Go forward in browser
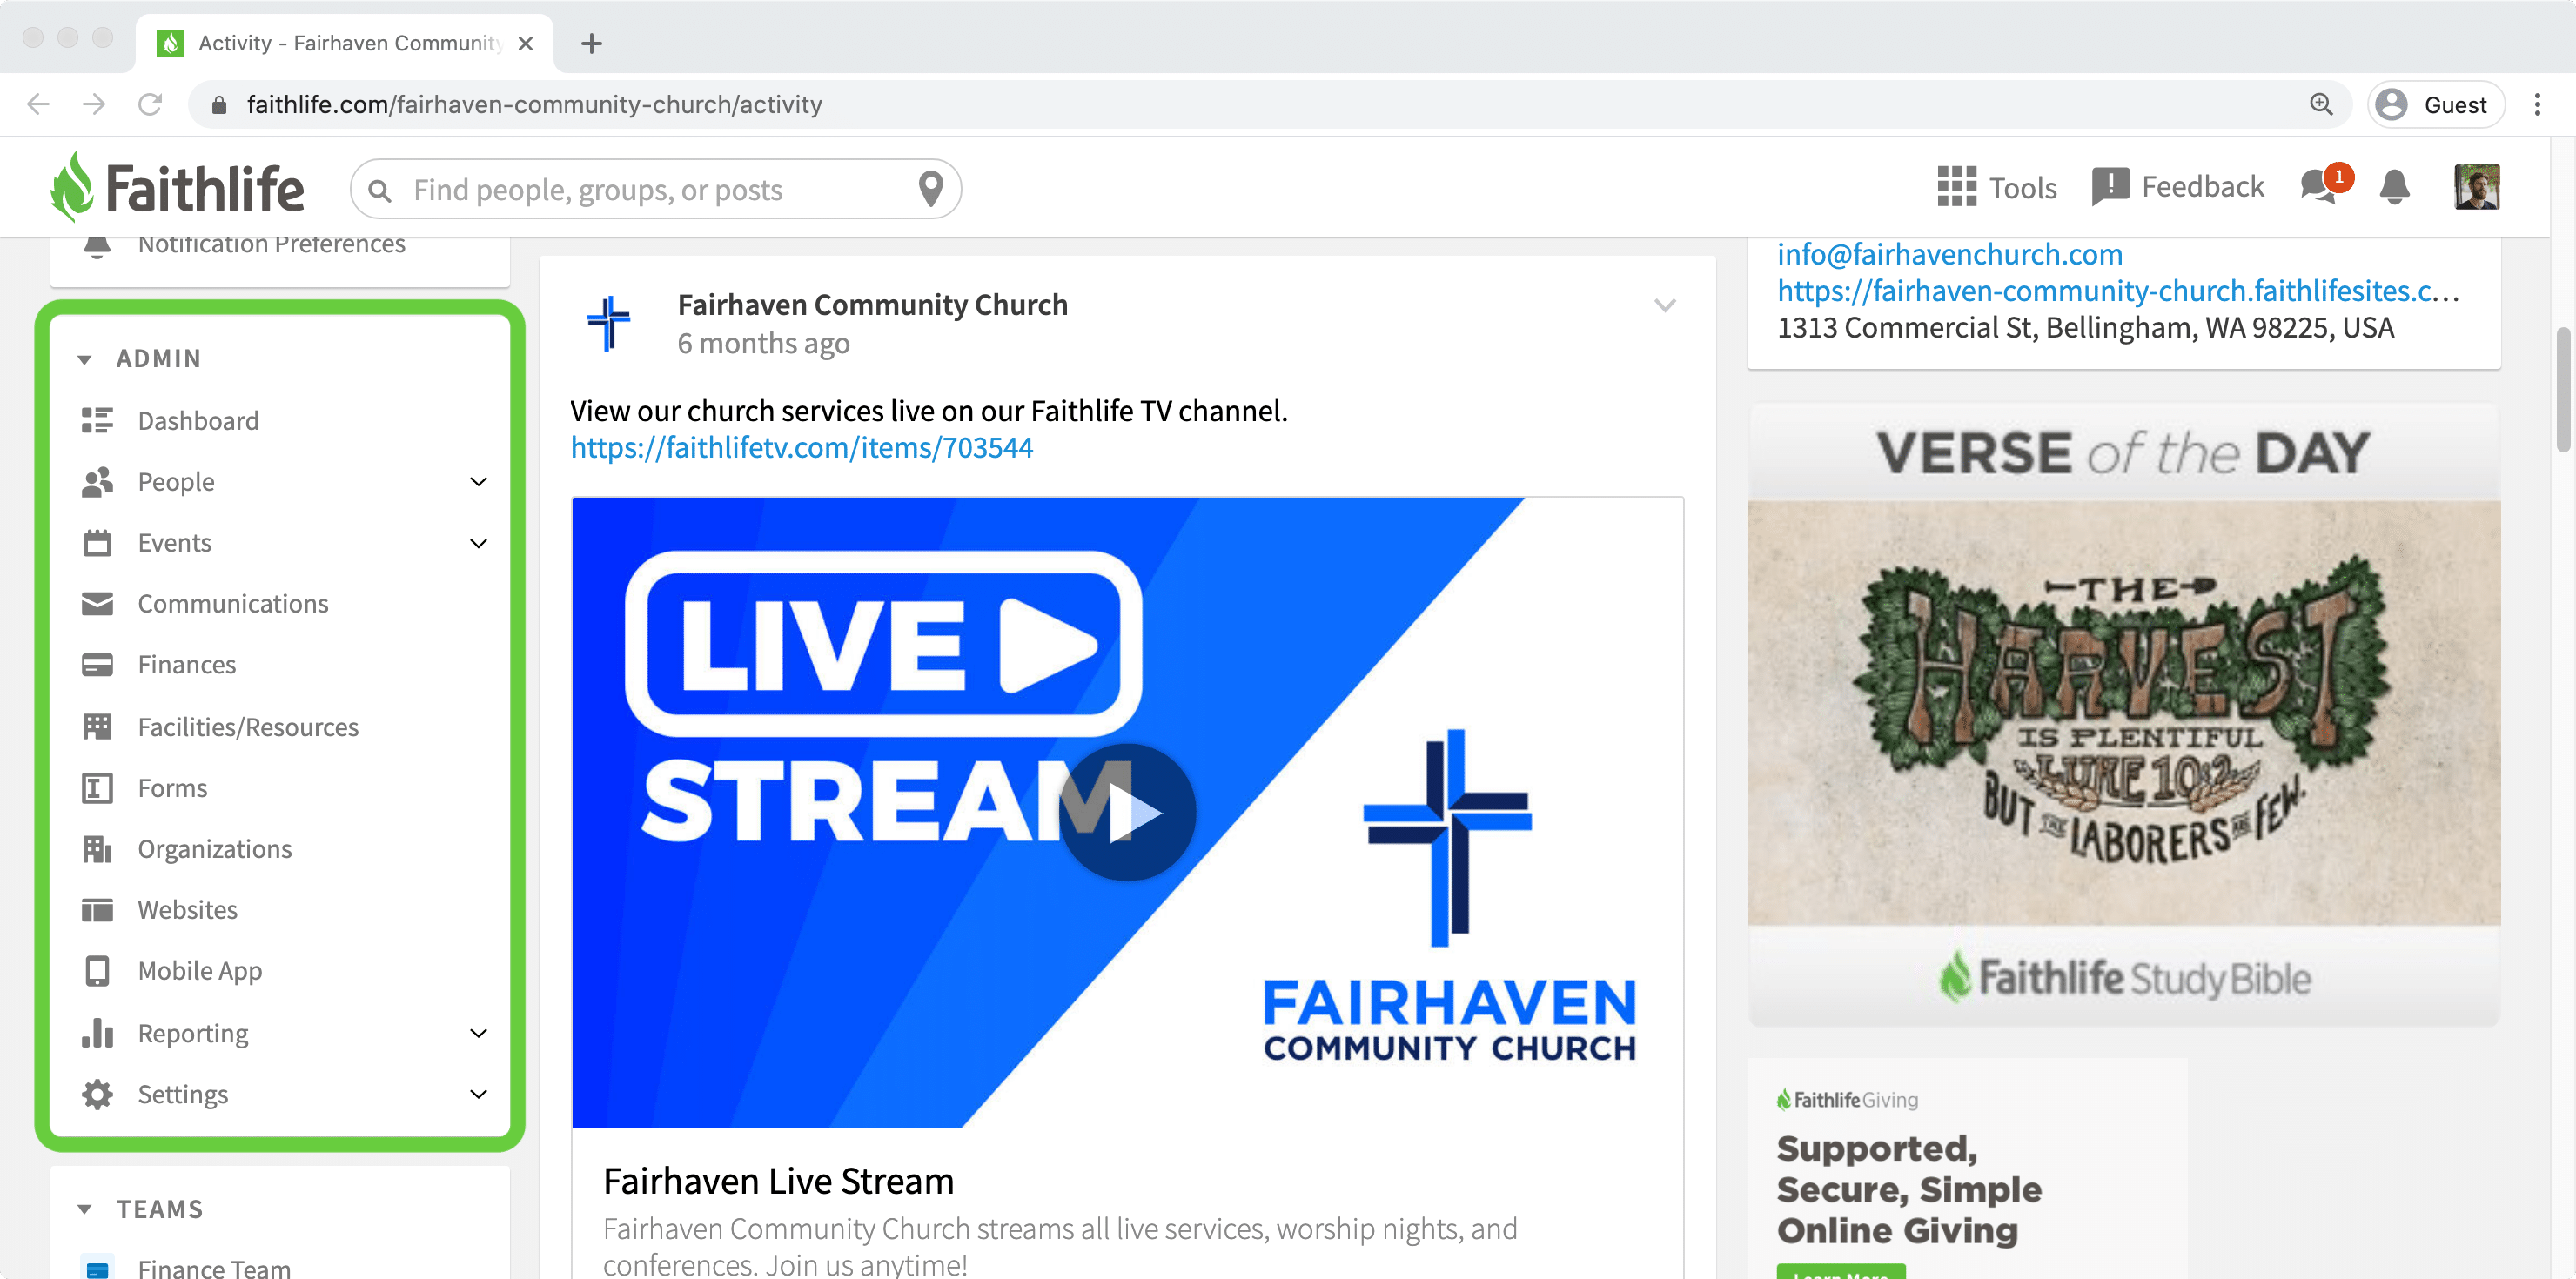 coord(94,104)
